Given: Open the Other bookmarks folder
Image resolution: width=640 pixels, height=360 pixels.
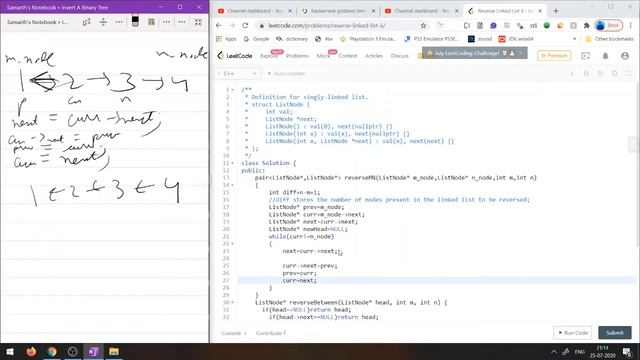Looking at the screenshot, I should click(609, 39).
